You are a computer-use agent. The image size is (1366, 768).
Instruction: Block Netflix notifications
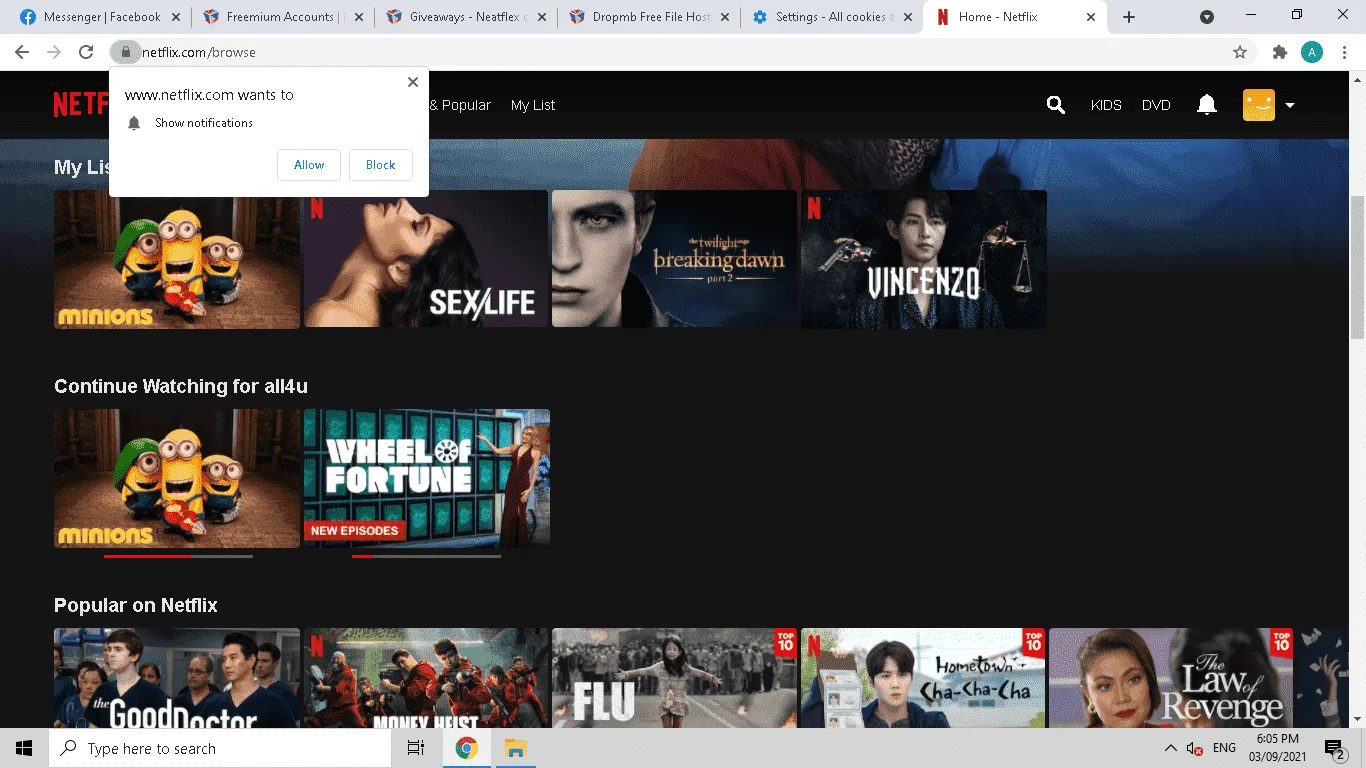381,165
